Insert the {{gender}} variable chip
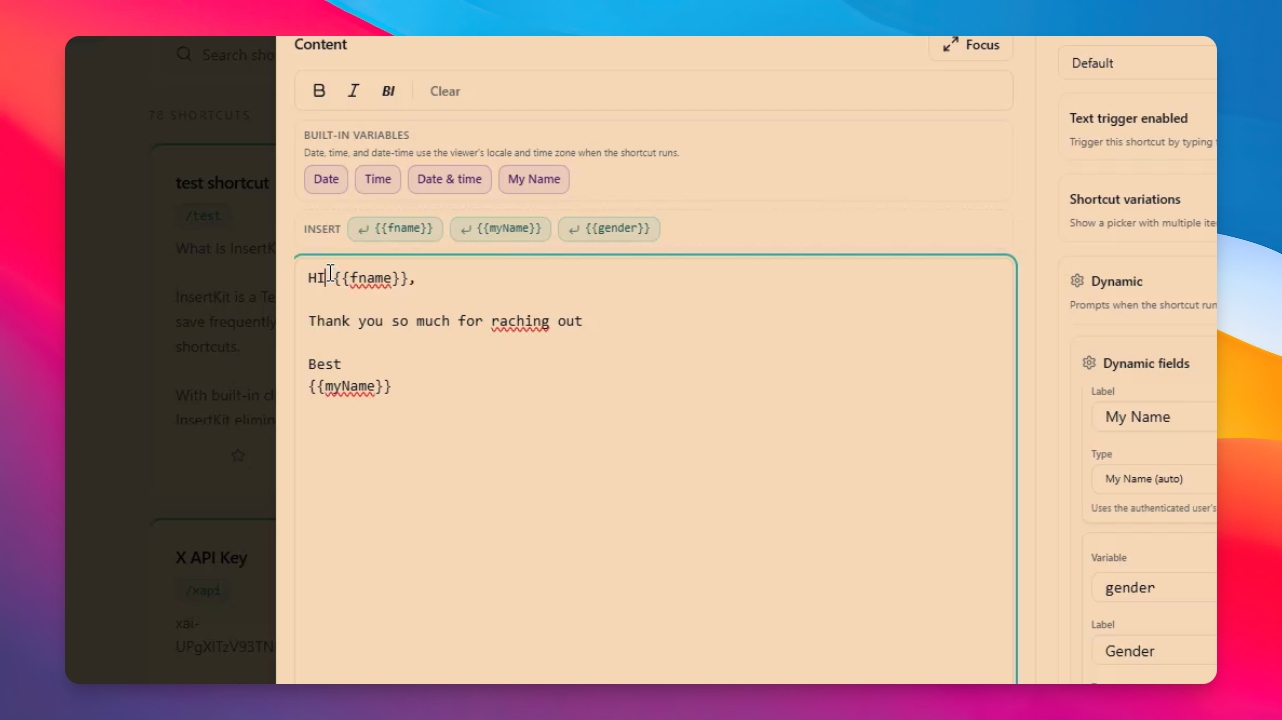The width and height of the screenshot is (1282, 720). (x=609, y=229)
